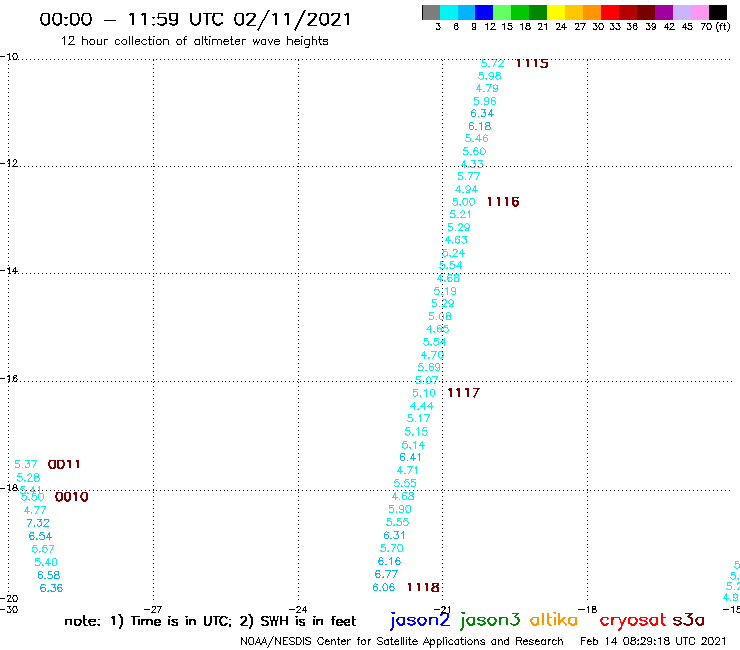Click the time label '0010'
740x650 pixels.
[x=72, y=497]
